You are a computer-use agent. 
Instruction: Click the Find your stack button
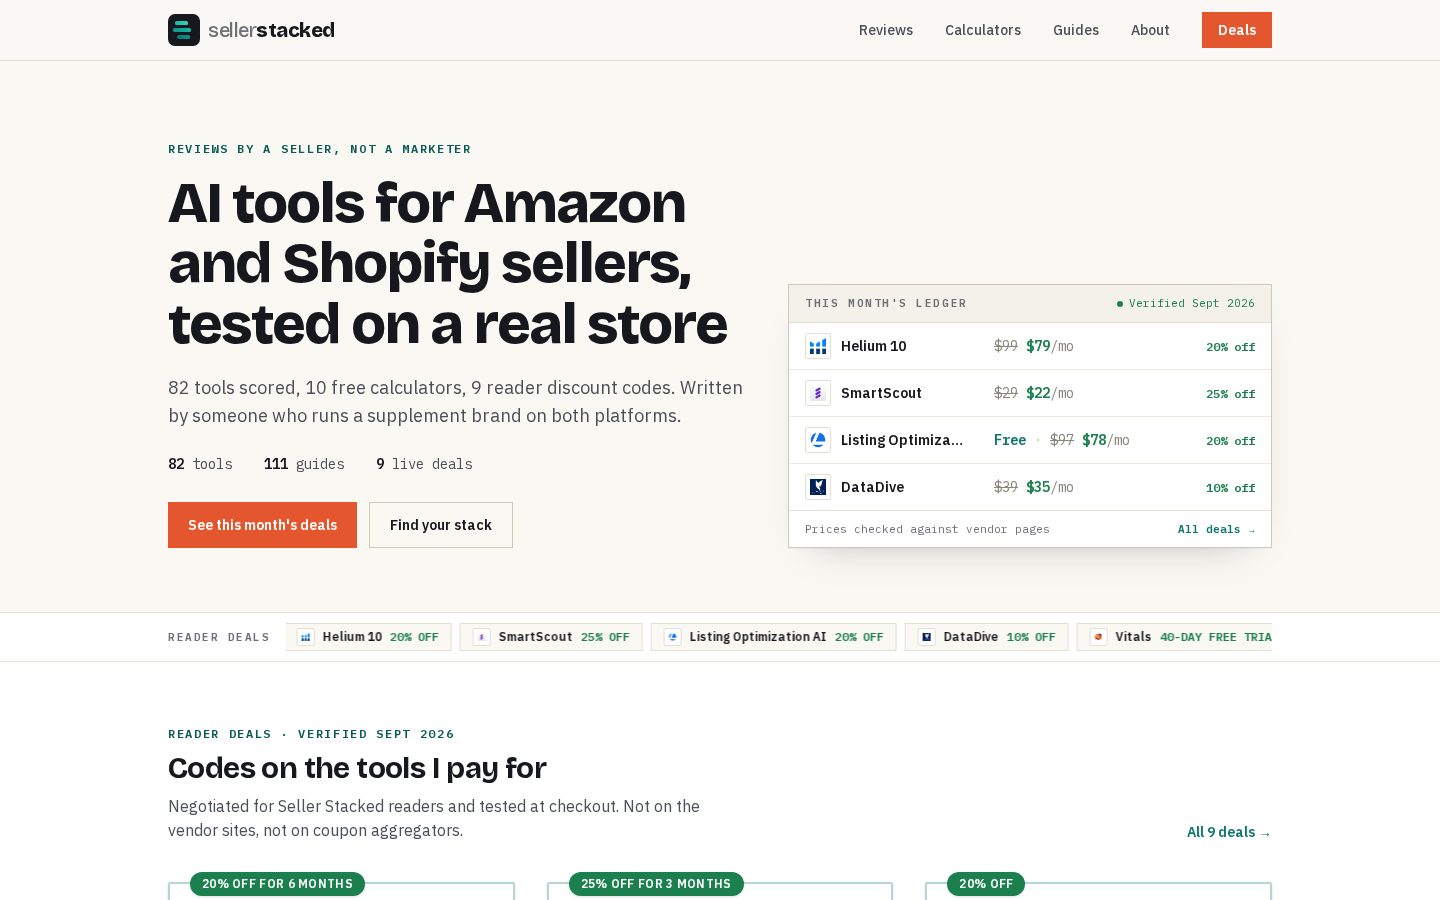tap(441, 525)
